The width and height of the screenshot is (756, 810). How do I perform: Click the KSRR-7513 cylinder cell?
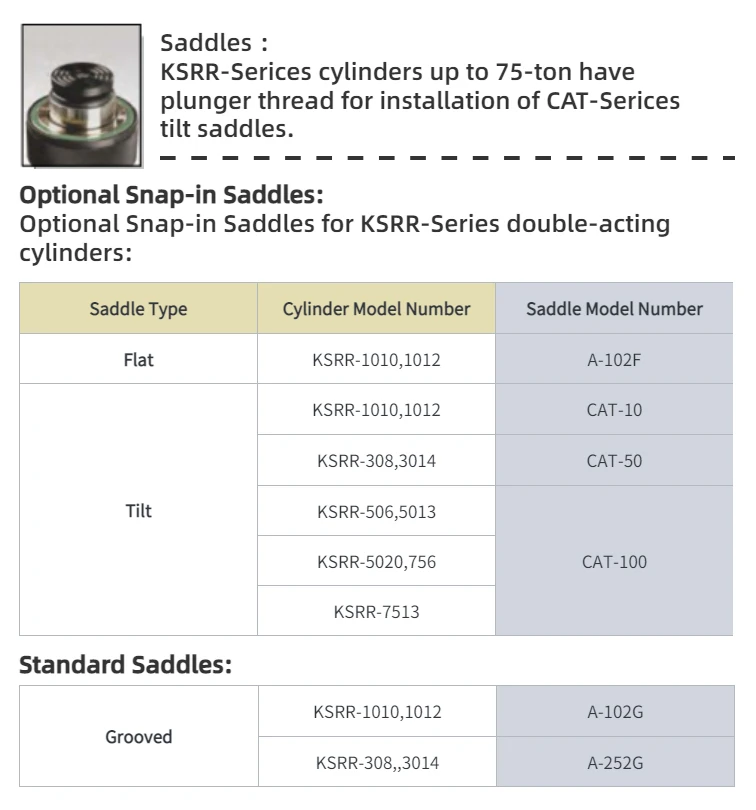pyautogui.click(x=376, y=611)
